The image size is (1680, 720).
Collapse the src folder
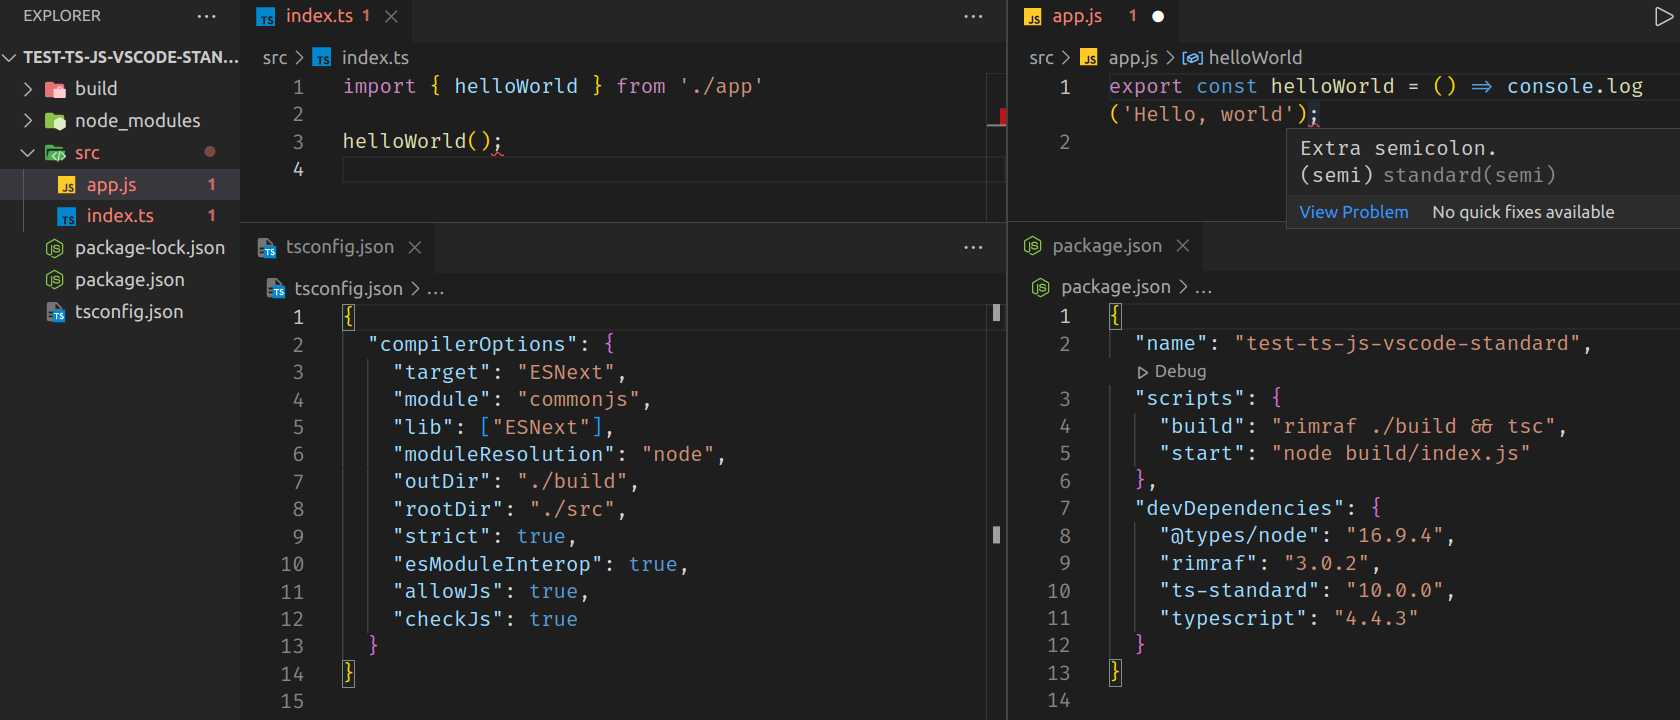coord(28,153)
